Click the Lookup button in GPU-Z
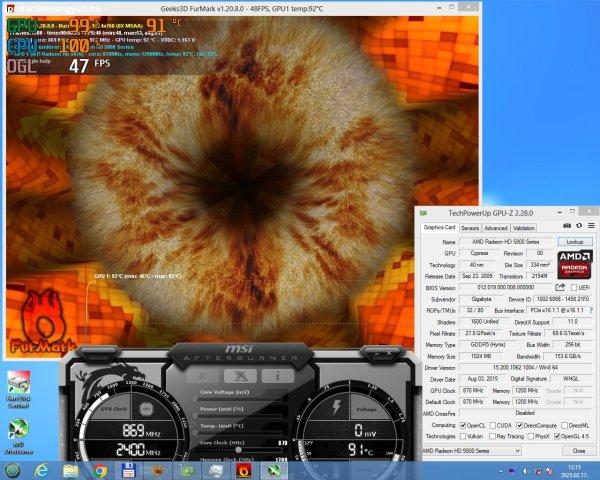This screenshot has width=600, height=480. (x=575, y=242)
